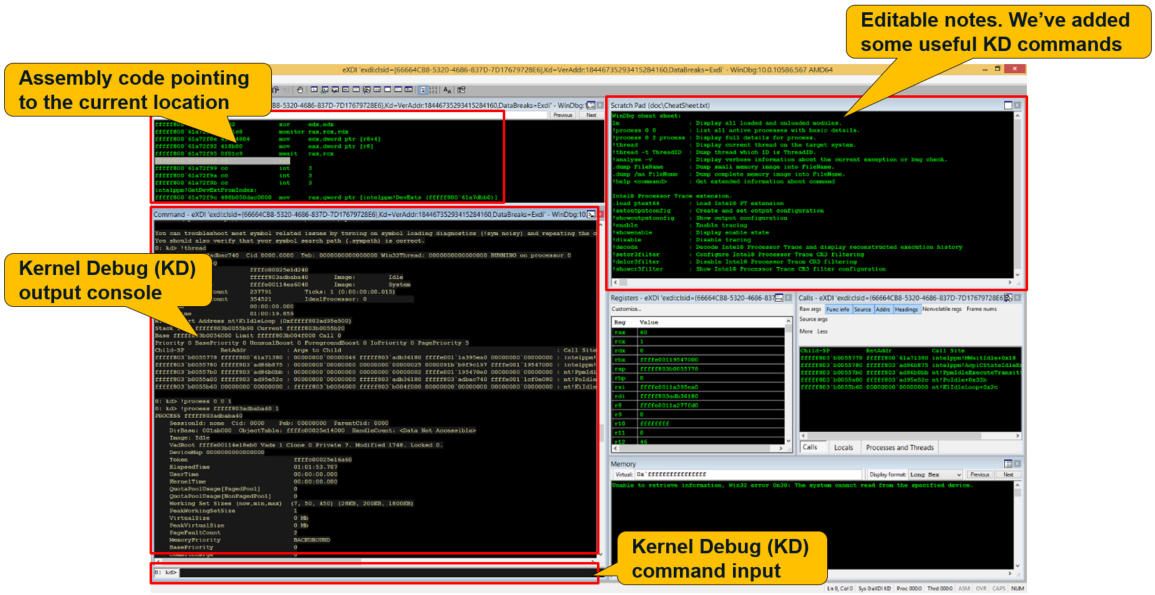Toggle Source option in Calls window

click(x=862, y=309)
